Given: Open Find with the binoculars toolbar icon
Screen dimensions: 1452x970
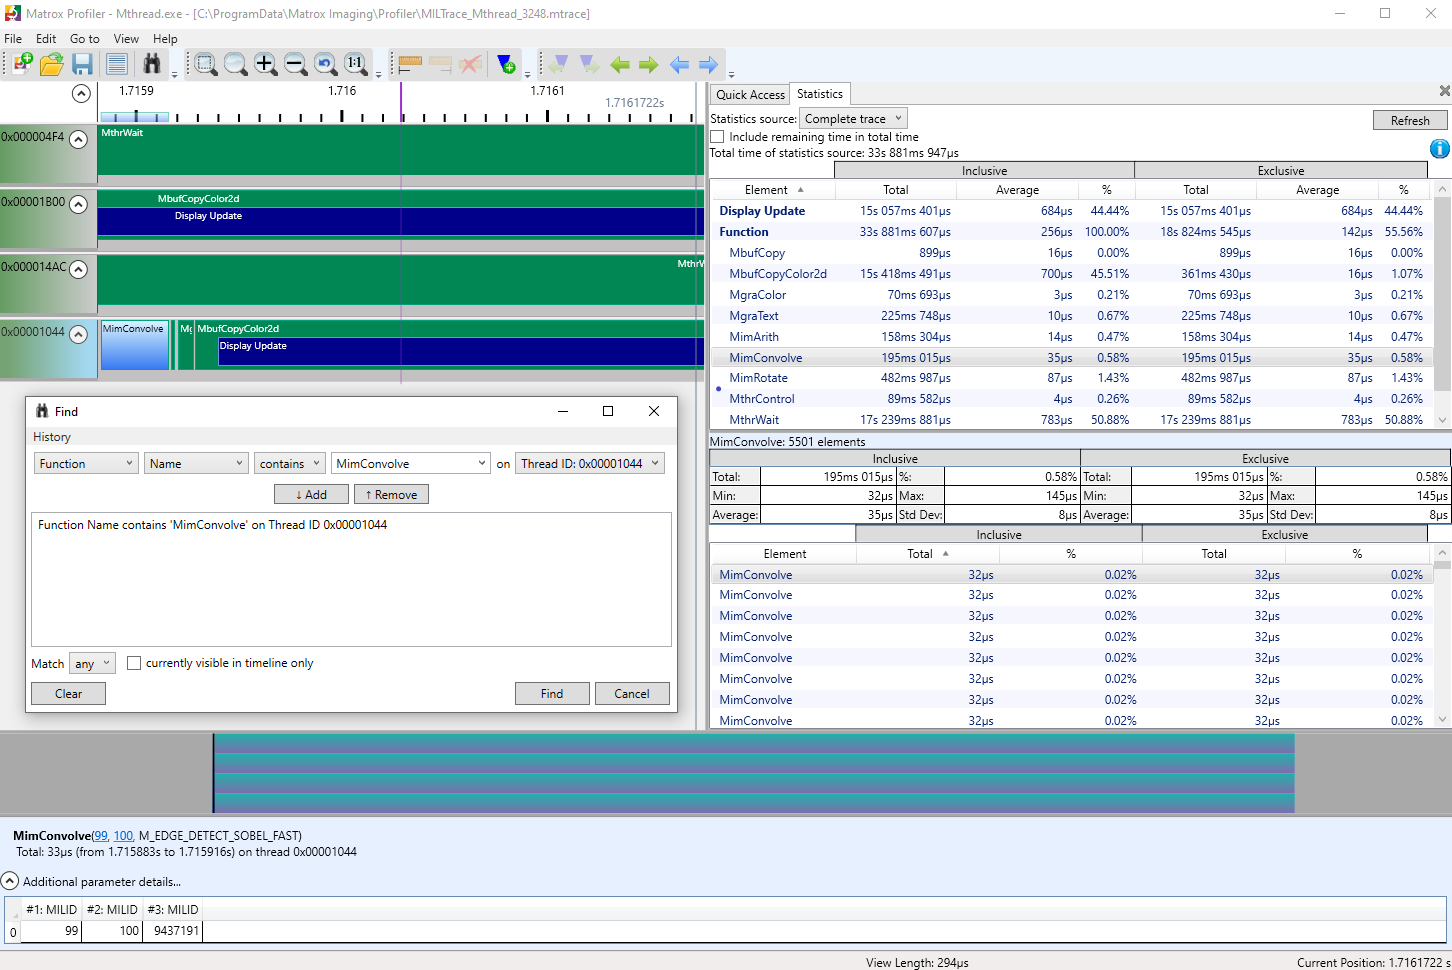Looking at the screenshot, I should (152, 64).
